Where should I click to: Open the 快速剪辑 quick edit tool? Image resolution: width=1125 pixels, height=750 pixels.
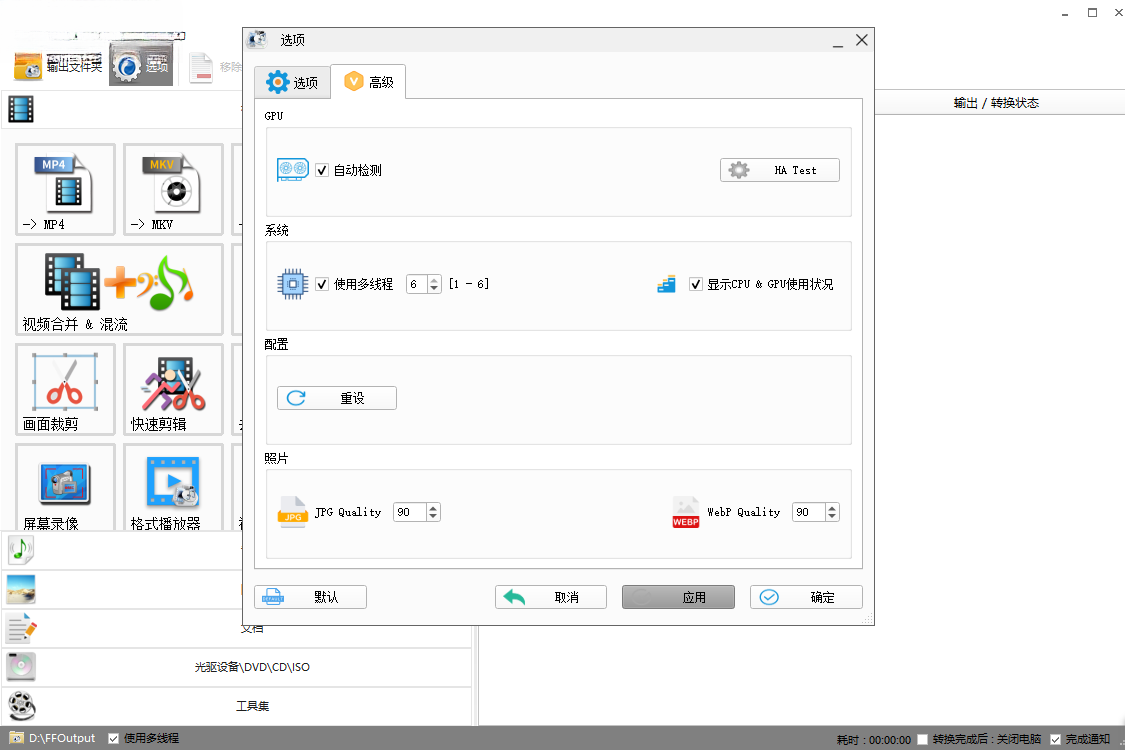coord(173,389)
